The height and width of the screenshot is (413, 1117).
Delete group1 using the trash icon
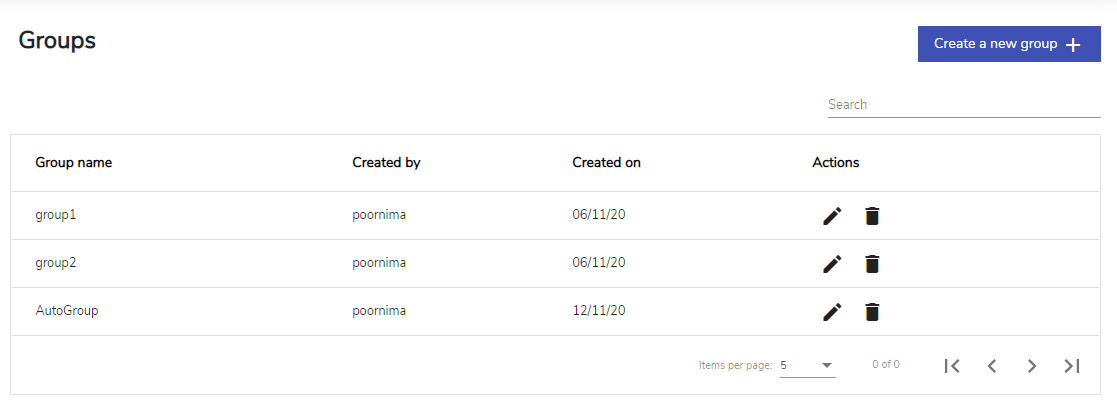pos(872,216)
